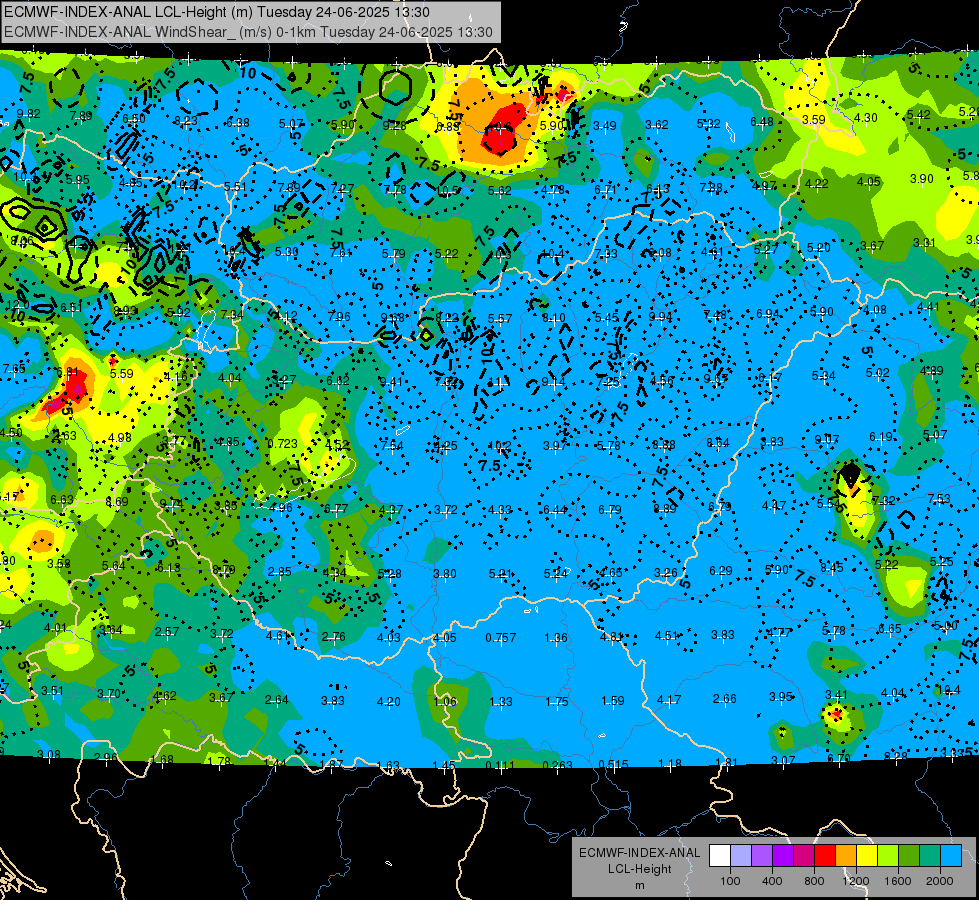The width and height of the screenshot is (979, 900).
Task: Click the grid value 5.57
Action: 500,319
